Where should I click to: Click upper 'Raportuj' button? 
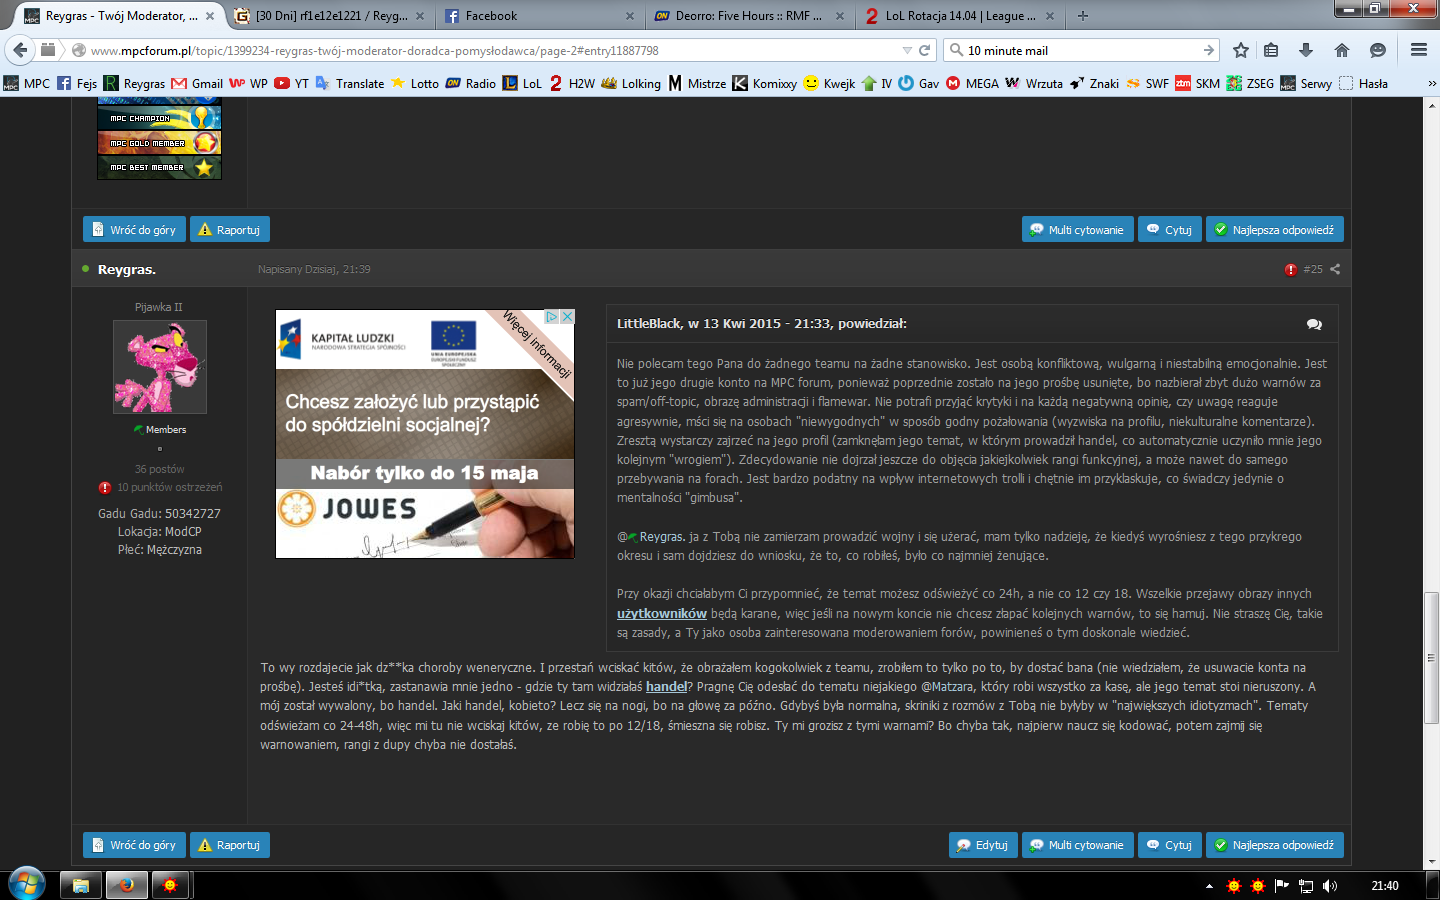(x=229, y=230)
